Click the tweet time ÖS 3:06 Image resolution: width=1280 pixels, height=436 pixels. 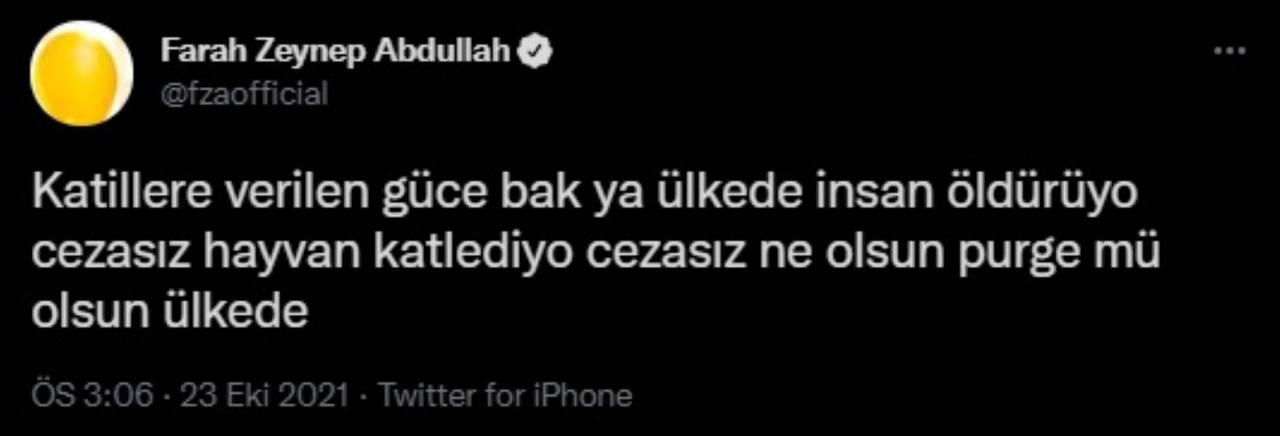(x=92, y=395)
